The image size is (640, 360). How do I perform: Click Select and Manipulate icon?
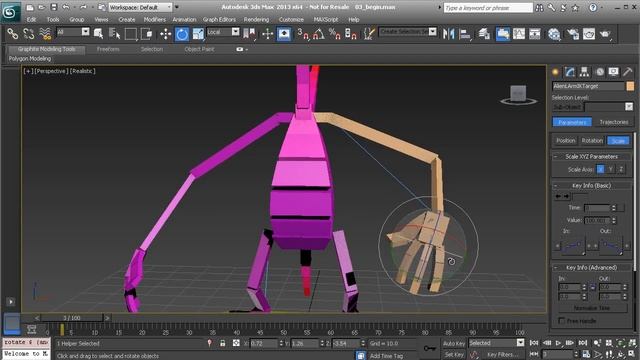(x=267, y=33)
